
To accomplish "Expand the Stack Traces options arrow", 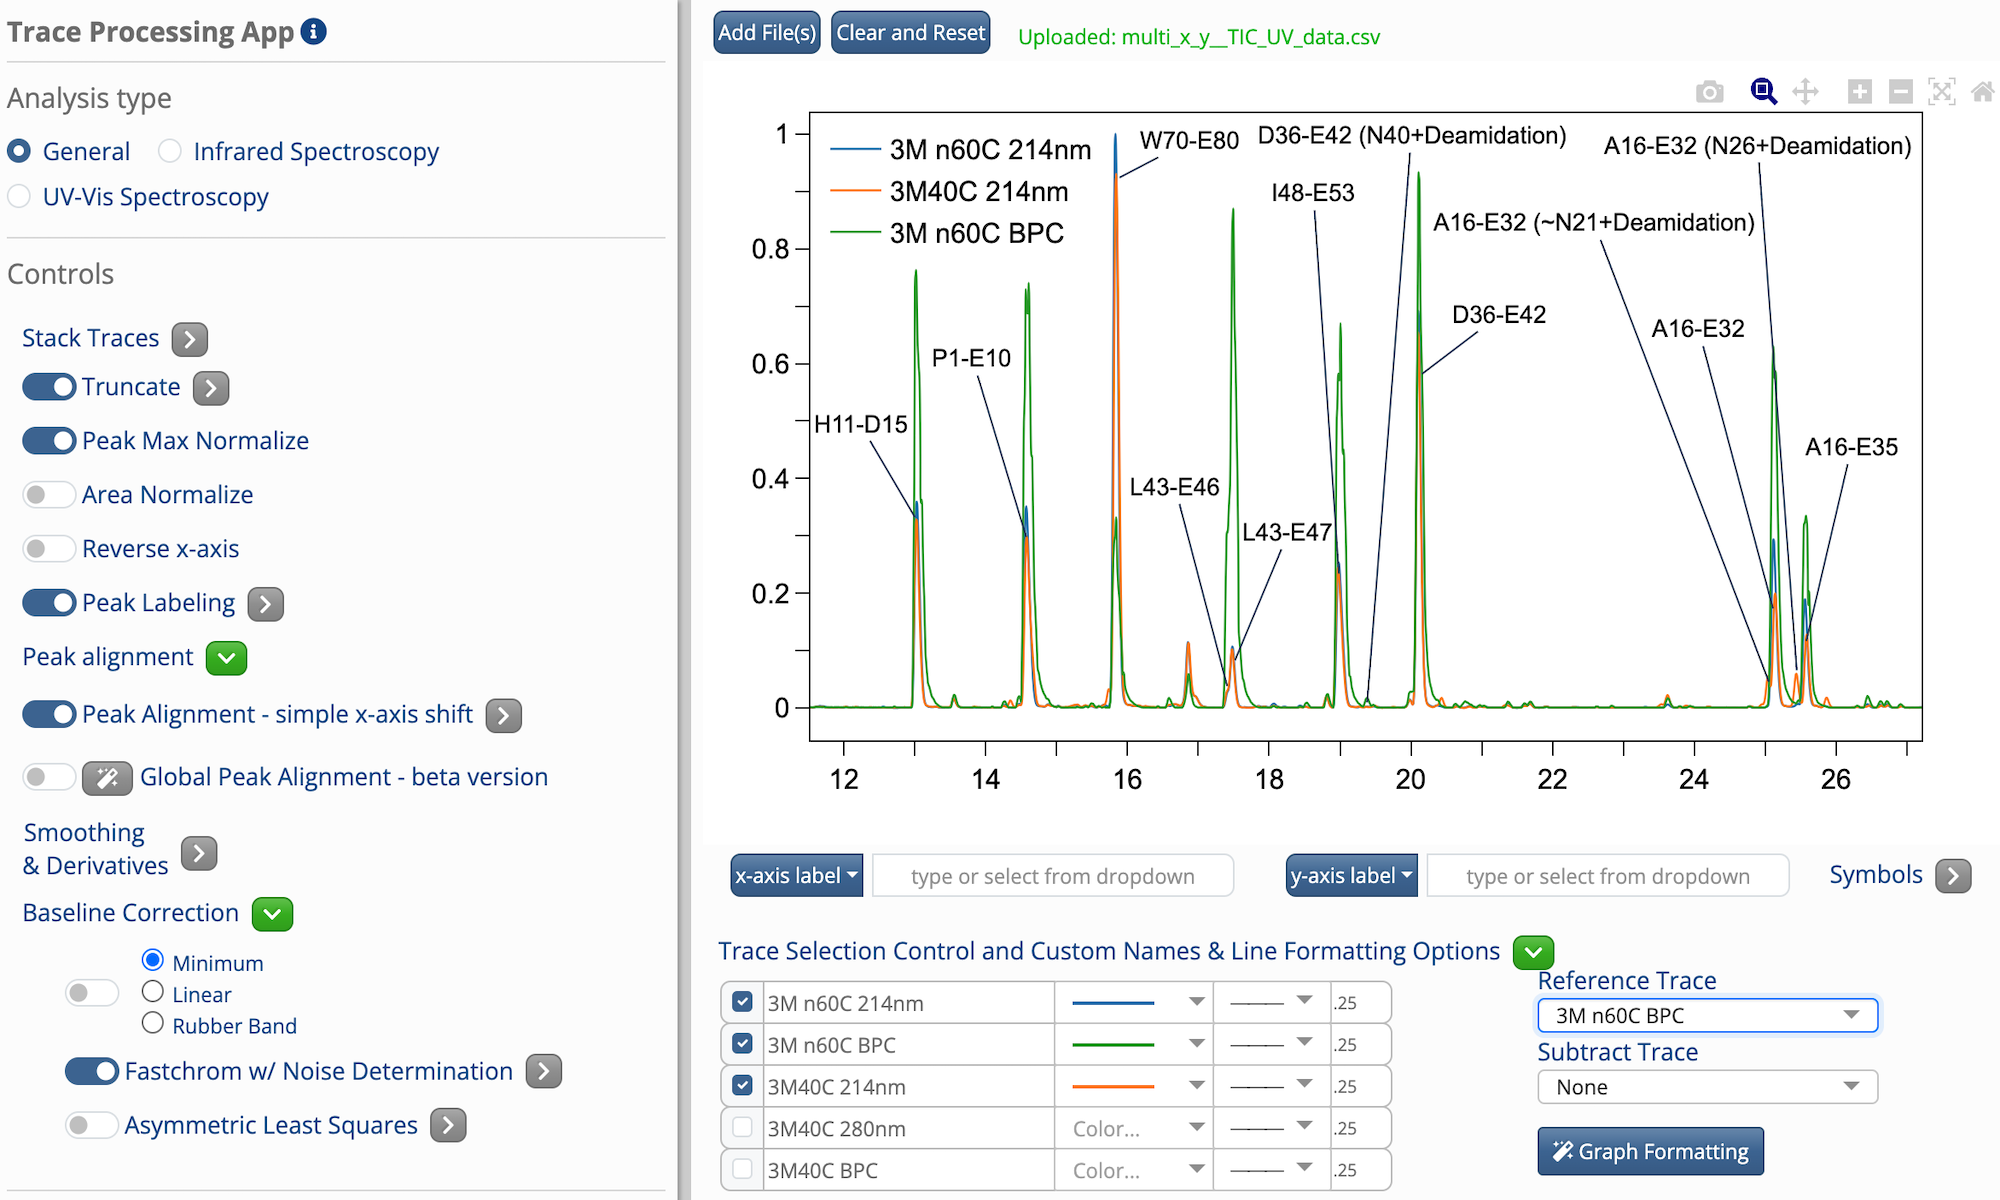I will (189, 340).
